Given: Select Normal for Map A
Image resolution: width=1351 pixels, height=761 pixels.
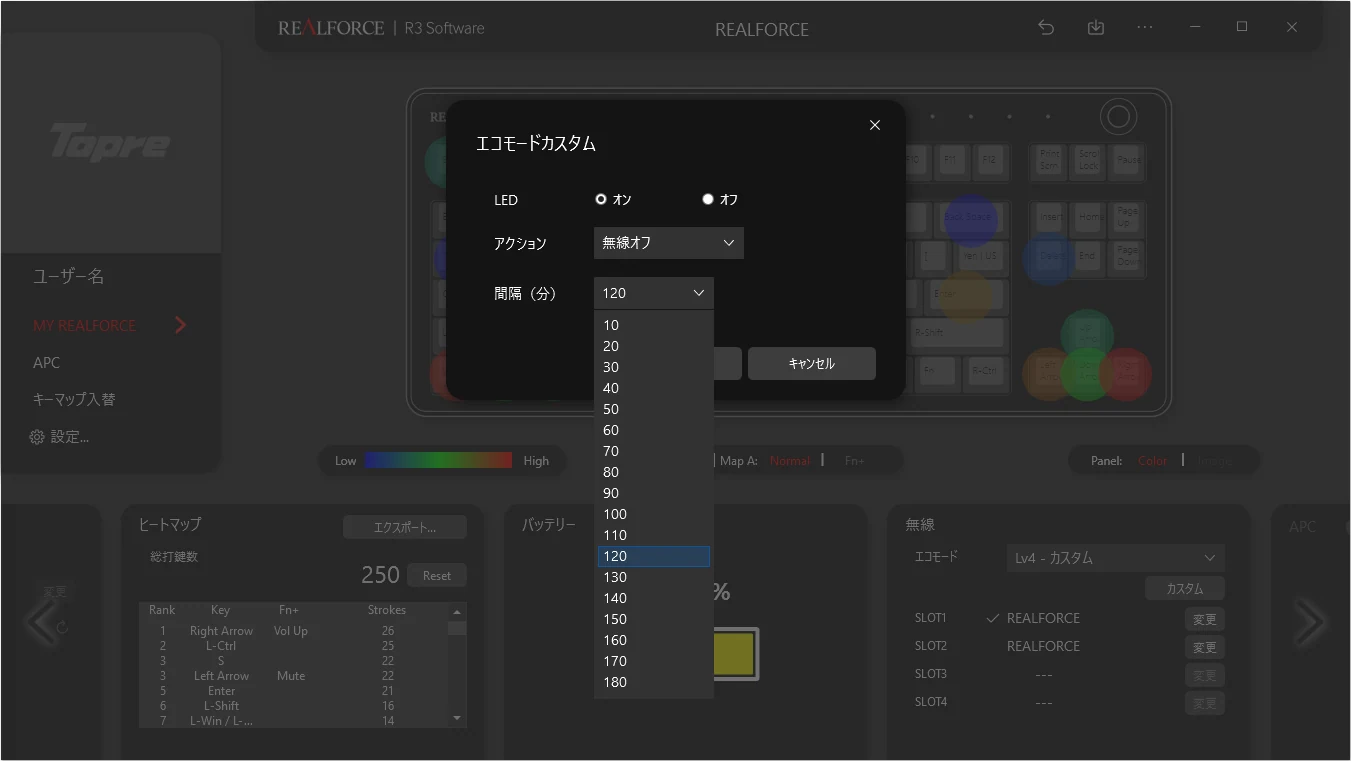Looking at the screenshot, I should point(790,461).
